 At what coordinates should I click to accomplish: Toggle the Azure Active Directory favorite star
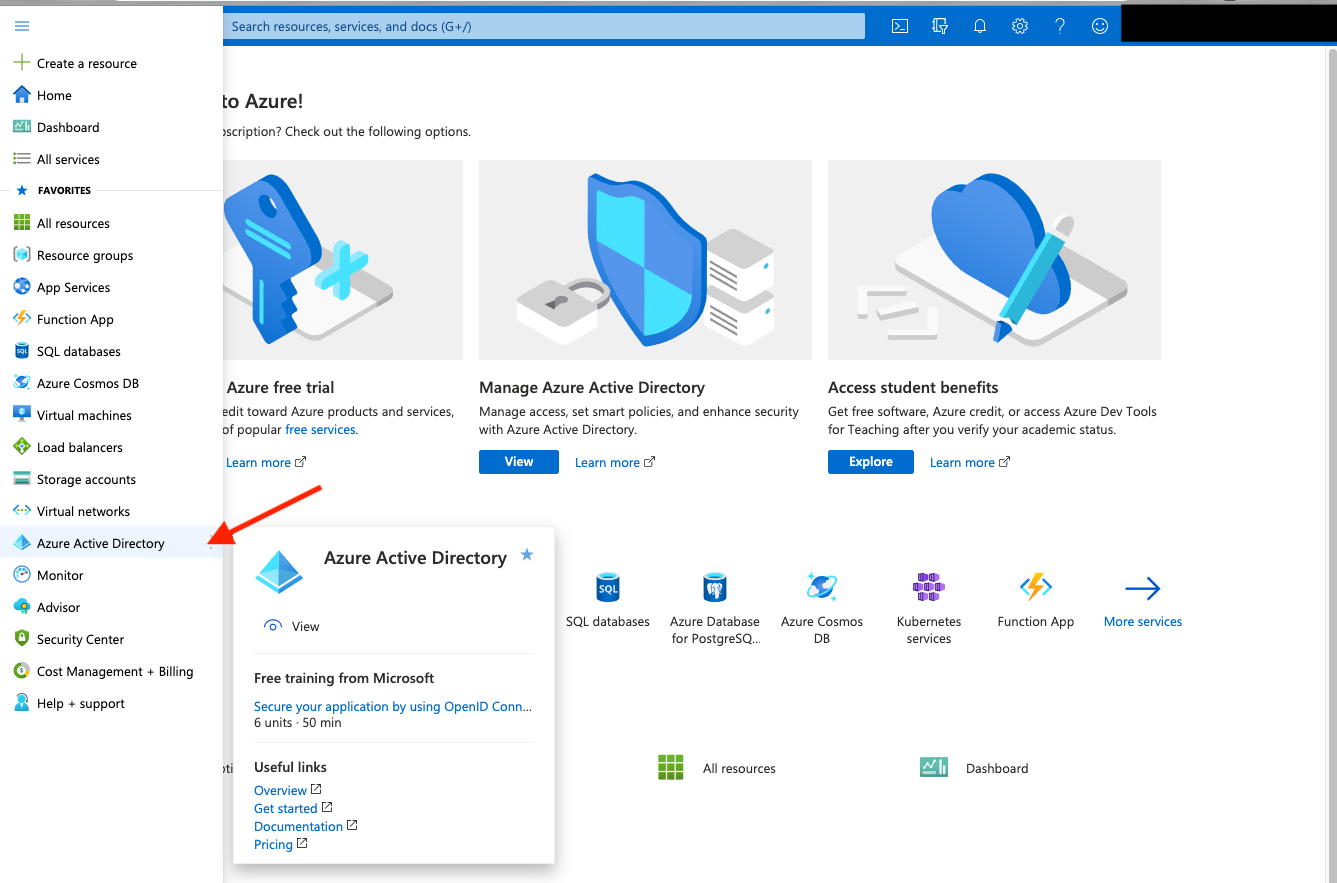[526, 554]
